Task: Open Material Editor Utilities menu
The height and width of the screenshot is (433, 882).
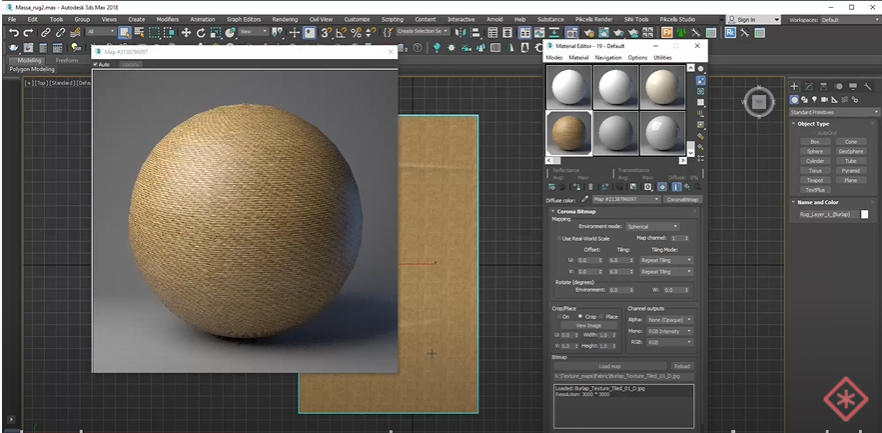Action: tap(663, 57)
